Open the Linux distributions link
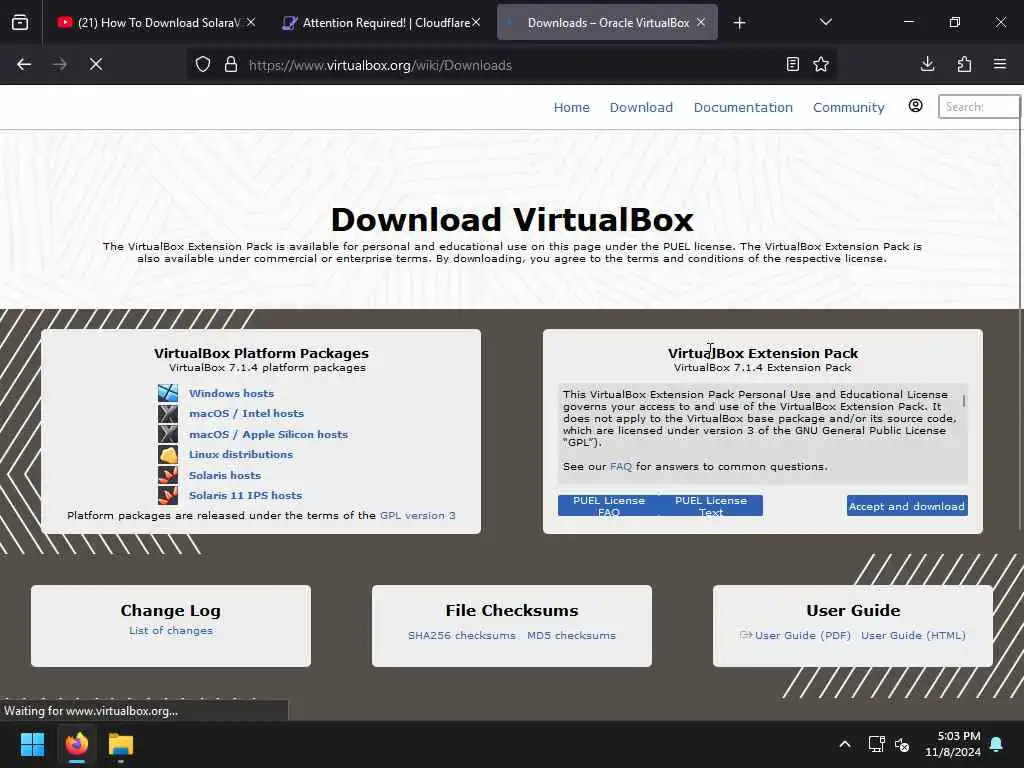Screen dimensions: 1024x768 [241, 455]
